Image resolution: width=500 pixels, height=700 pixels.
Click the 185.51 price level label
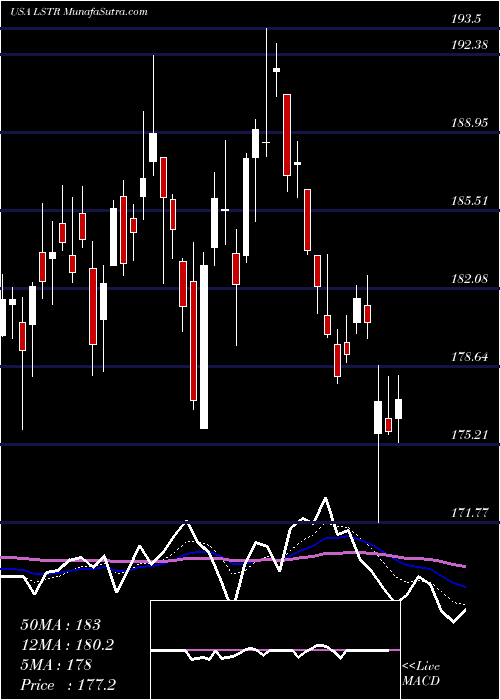470,201
